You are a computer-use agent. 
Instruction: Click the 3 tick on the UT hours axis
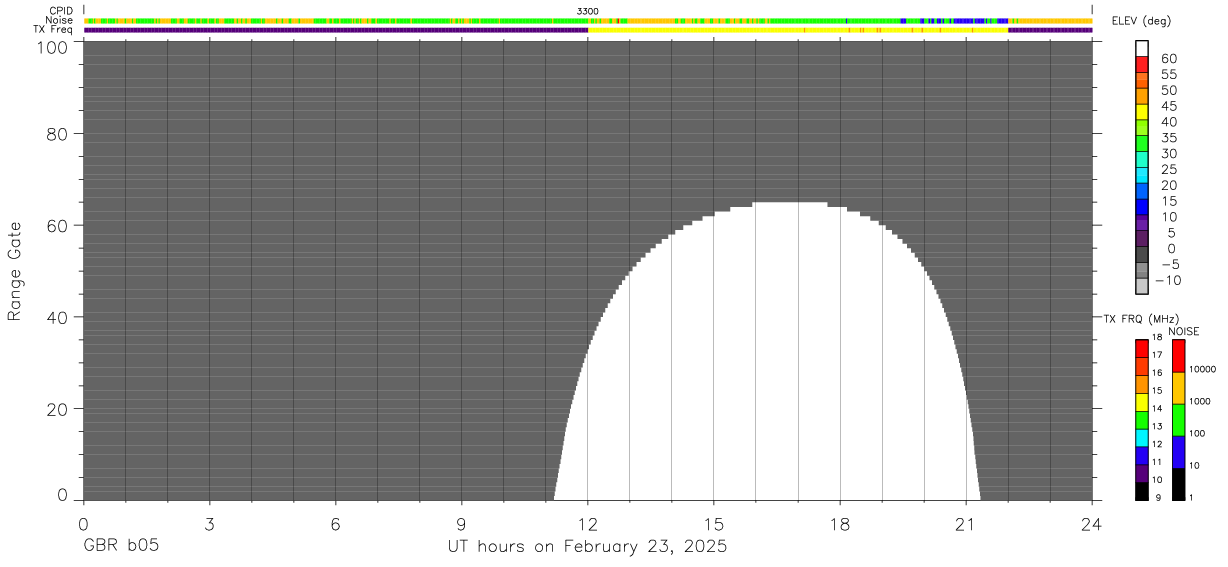tap(209, 523)
